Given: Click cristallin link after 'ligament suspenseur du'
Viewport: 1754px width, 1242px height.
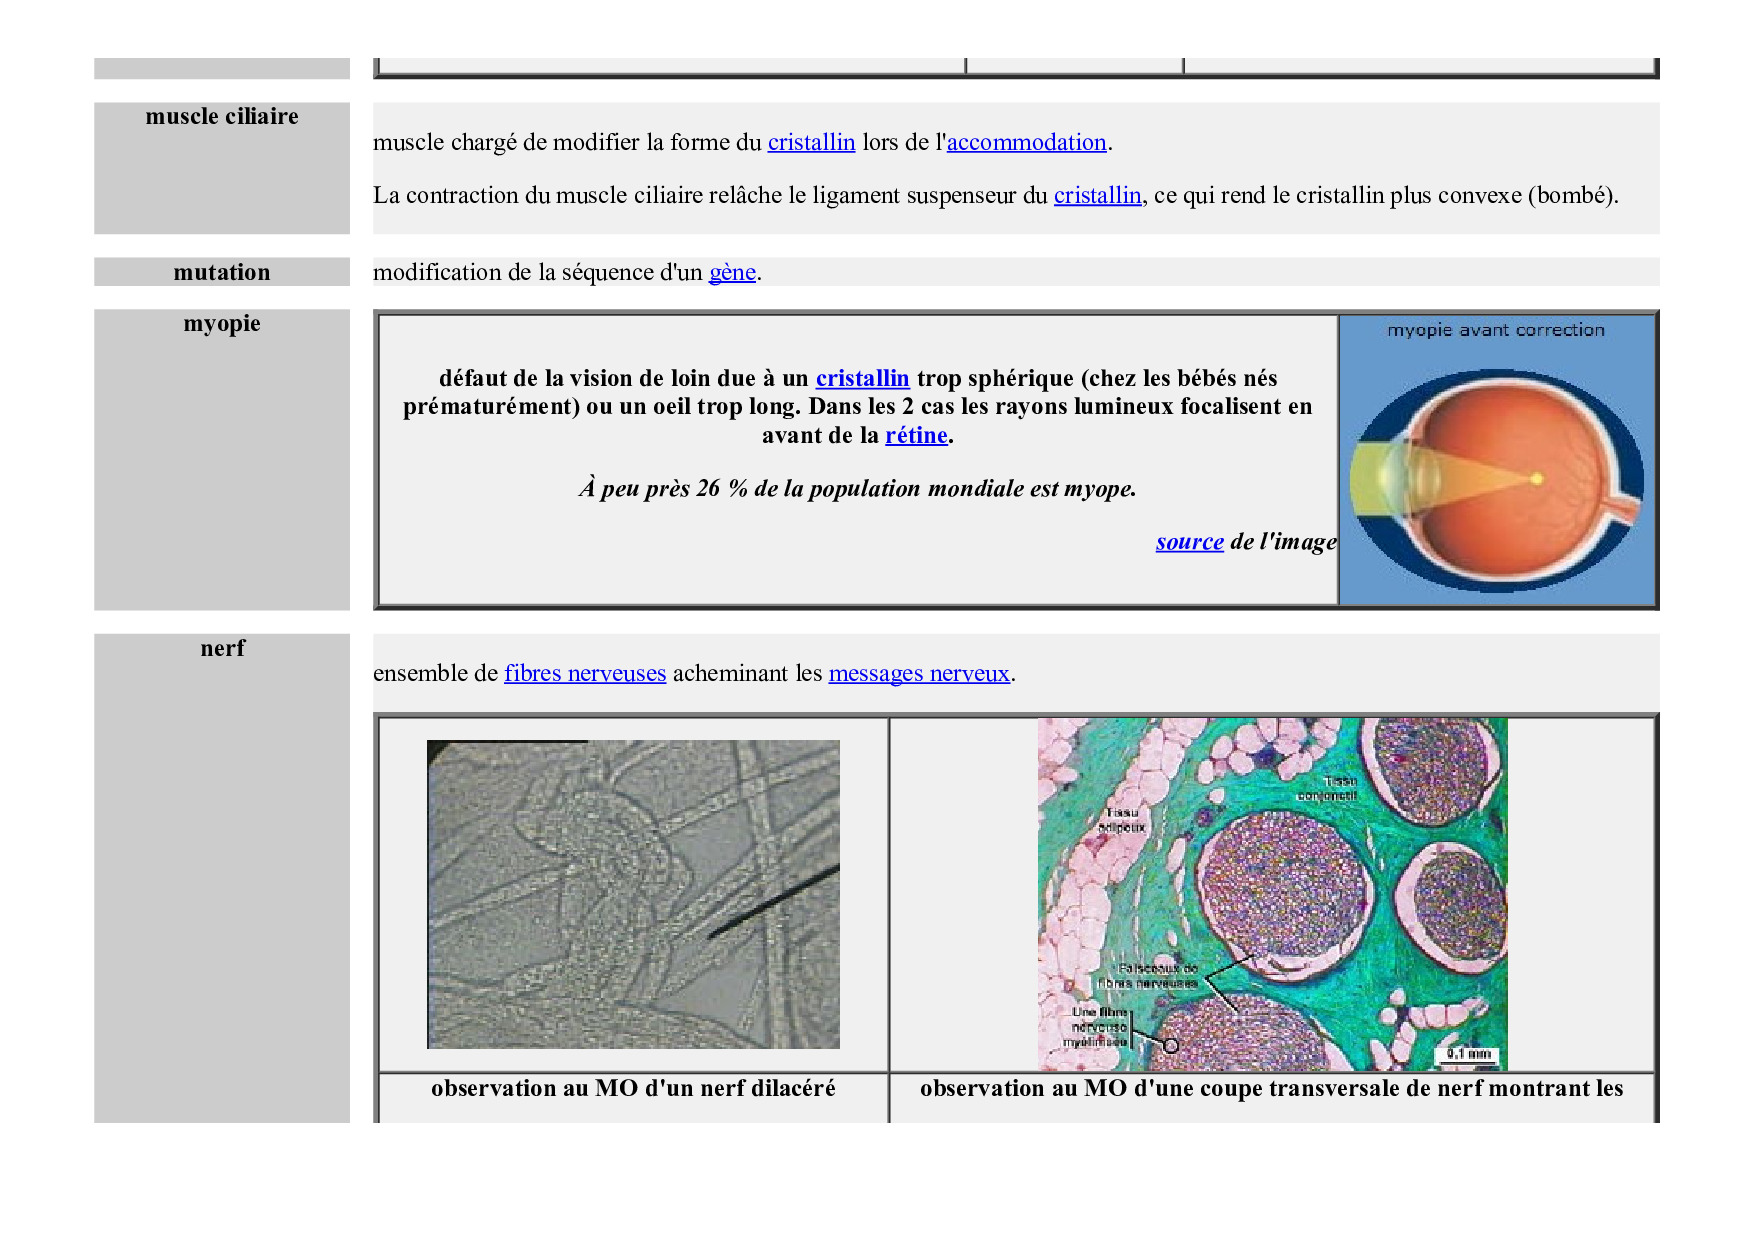Looking at the screenshot, I should 1097,195.
